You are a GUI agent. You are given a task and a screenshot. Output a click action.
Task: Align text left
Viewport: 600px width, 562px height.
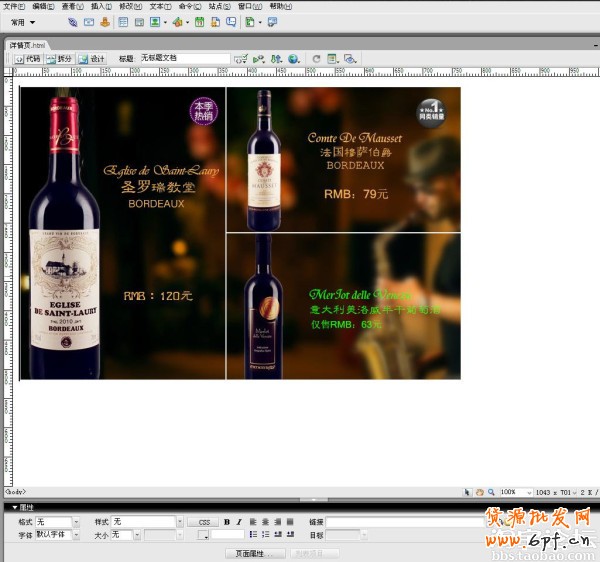tap(253, 522)
